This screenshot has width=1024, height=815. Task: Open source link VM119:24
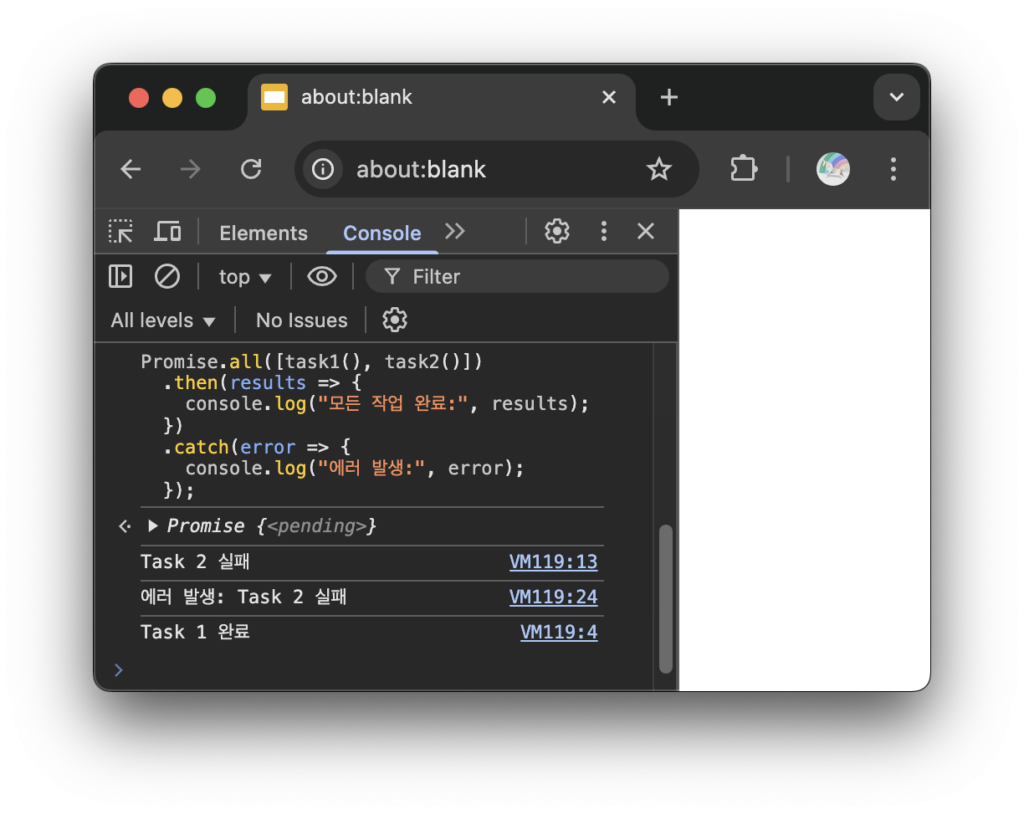[x=553, y=597]
